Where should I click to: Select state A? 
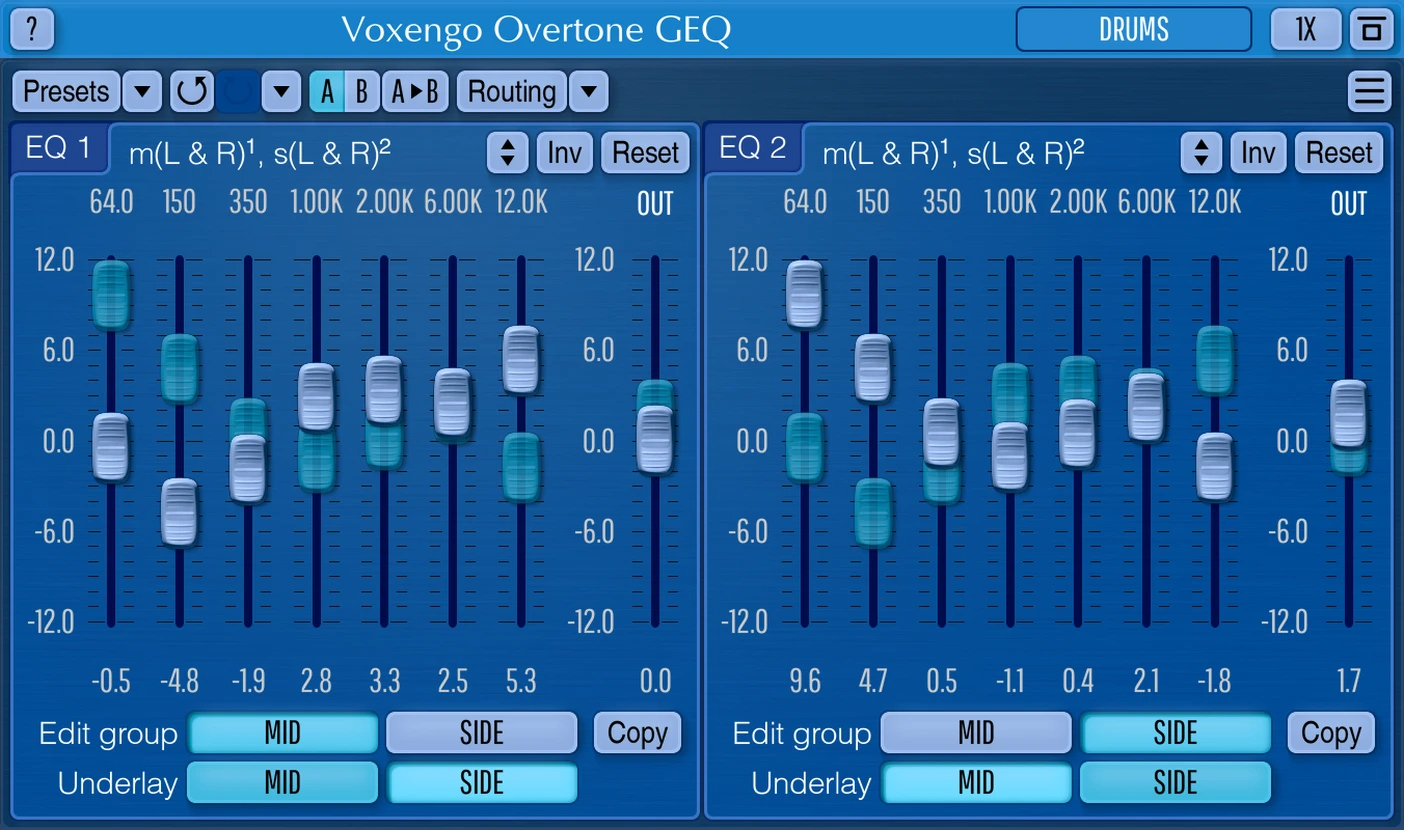327,92
